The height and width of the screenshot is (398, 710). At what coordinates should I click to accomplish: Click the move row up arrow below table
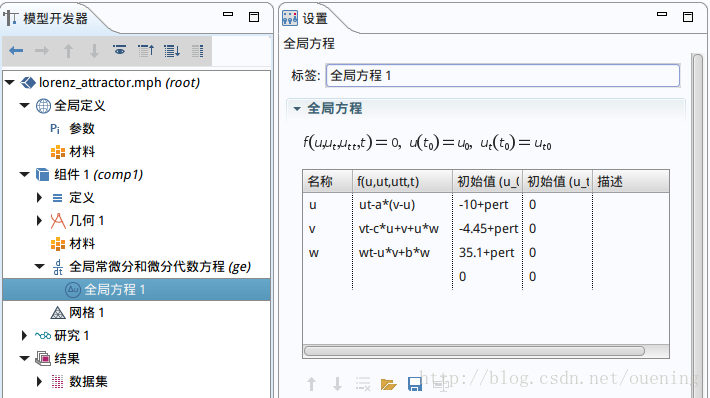(311, 384)
